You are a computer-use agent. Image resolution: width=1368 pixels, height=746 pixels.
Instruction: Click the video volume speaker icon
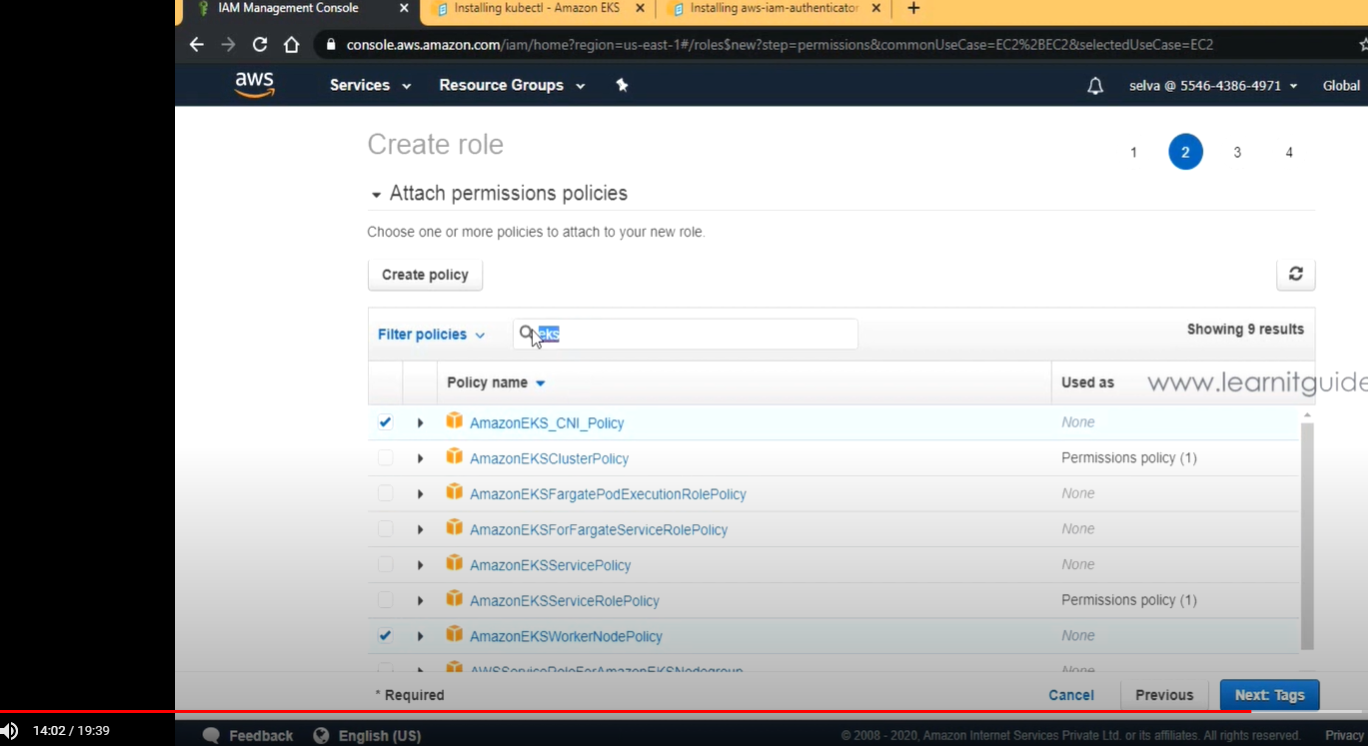pos(9,731)
